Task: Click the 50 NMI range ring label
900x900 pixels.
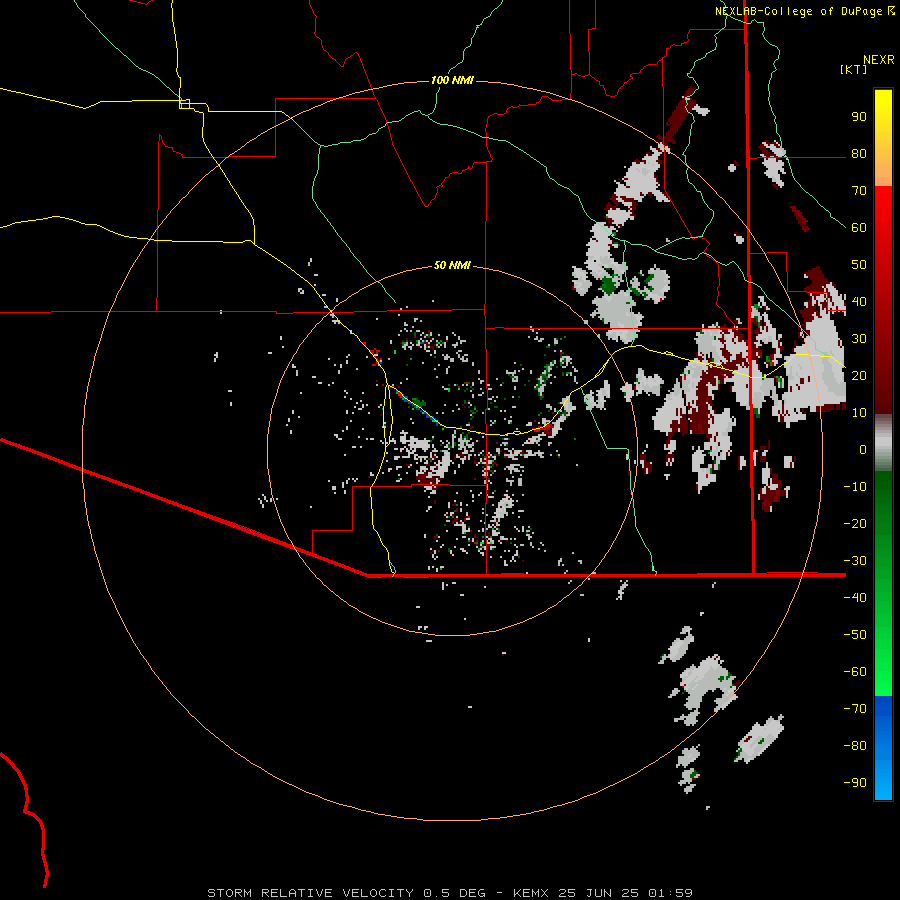Action: (x=452, y=265)
